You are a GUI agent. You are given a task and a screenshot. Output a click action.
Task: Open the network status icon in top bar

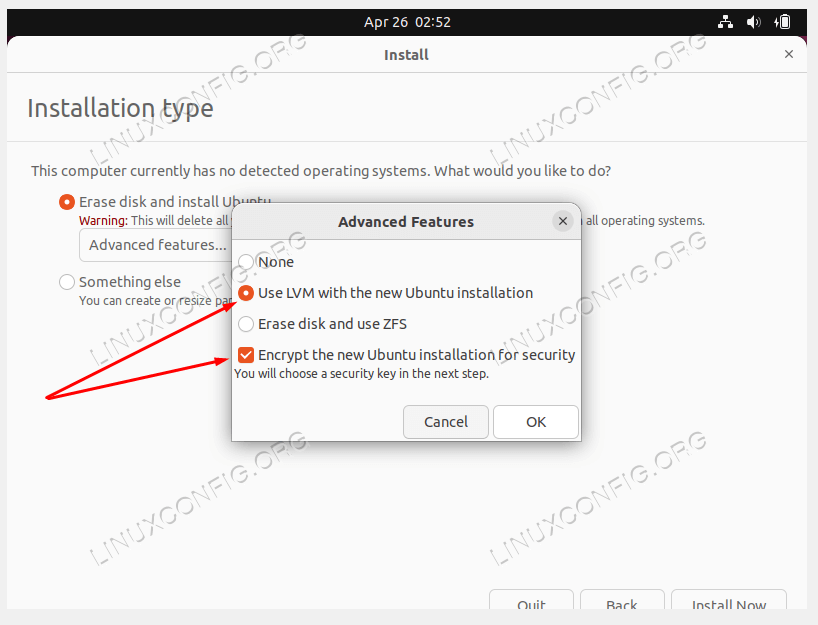725,22
